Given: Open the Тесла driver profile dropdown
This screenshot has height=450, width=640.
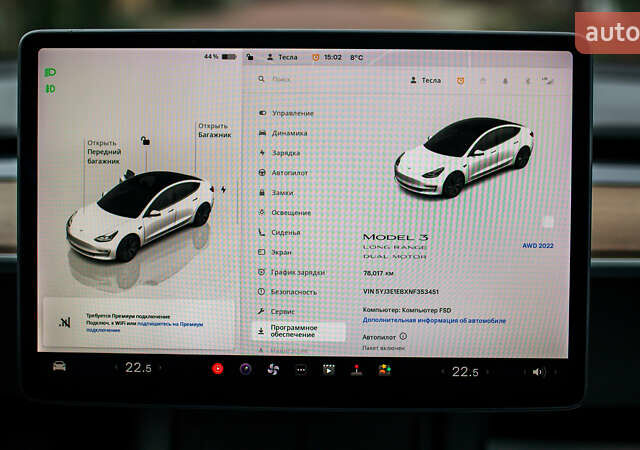Looking at the screenshot, I should pos(426,80).
